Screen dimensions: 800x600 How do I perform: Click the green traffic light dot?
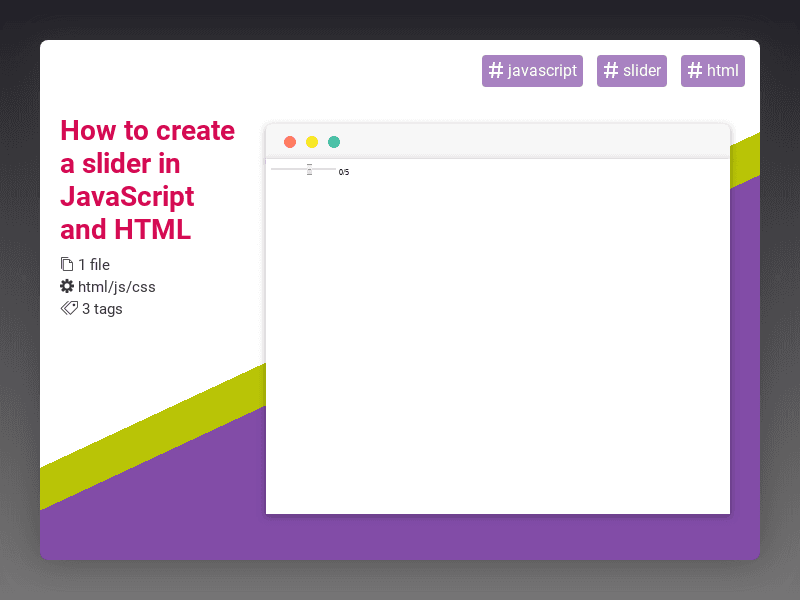point(334,142)
